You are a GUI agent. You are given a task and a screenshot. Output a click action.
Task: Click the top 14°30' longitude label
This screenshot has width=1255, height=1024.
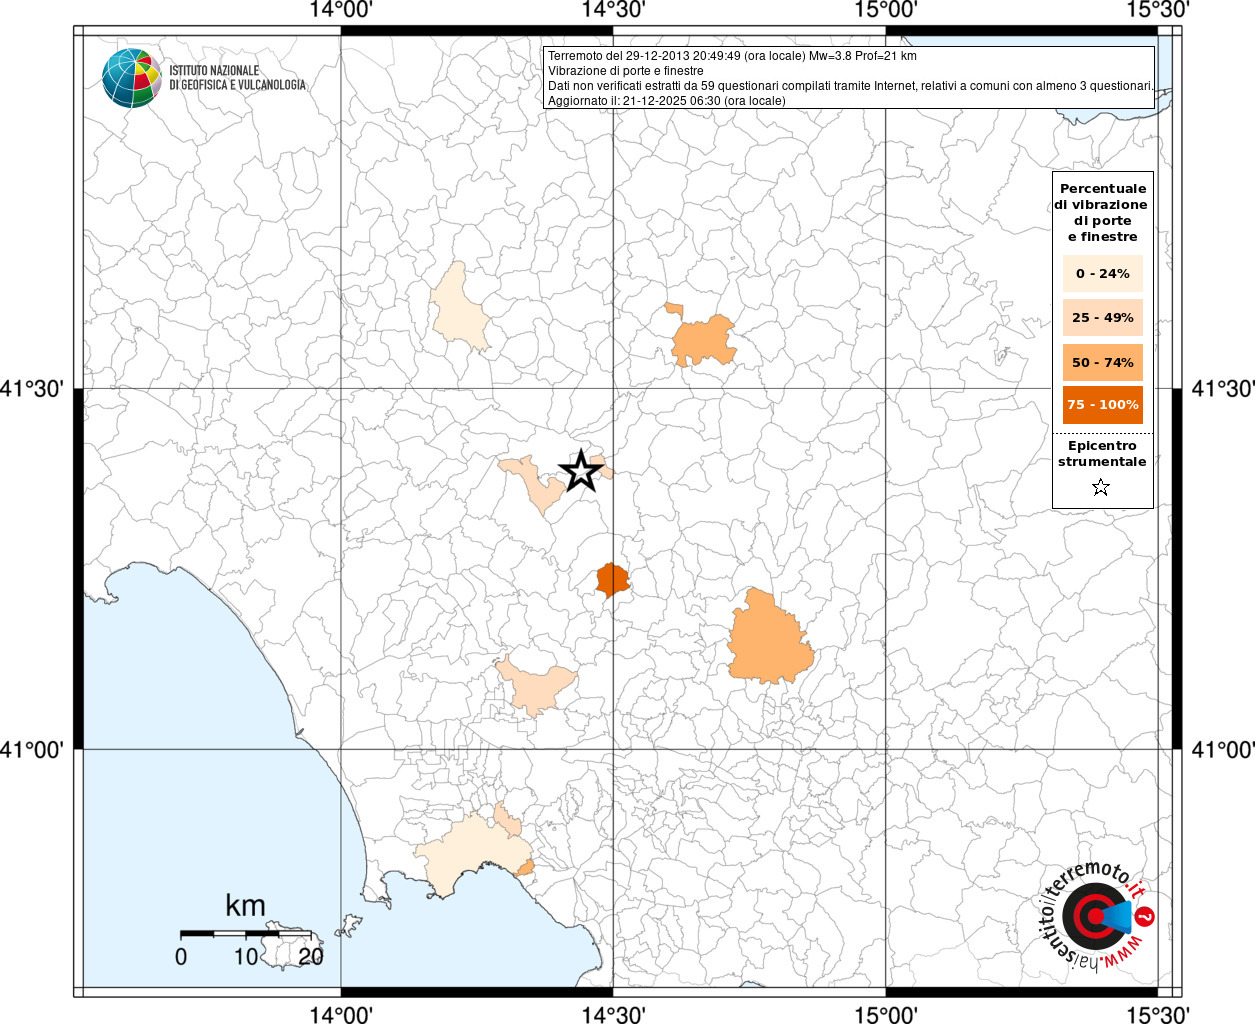(x=613, y=9)
